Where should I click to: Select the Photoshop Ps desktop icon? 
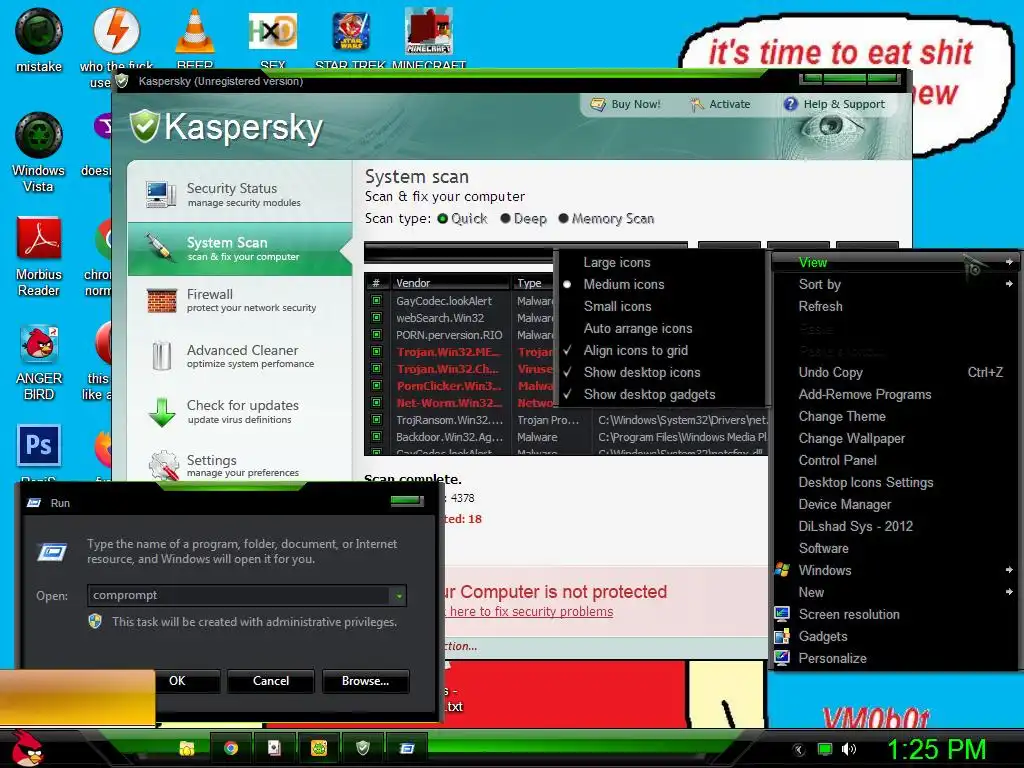click(39, 445)
